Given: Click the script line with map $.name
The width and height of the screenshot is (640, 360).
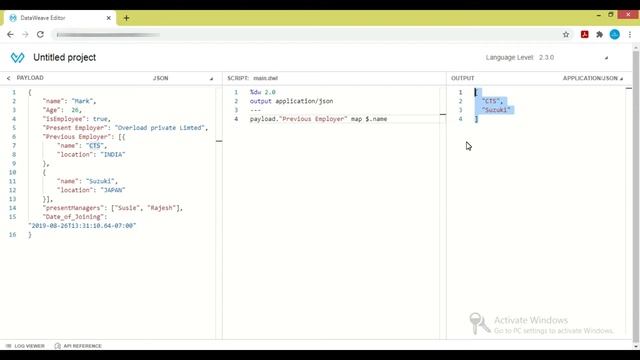Looking at the screenshot, I should click(x=318, y=119).
